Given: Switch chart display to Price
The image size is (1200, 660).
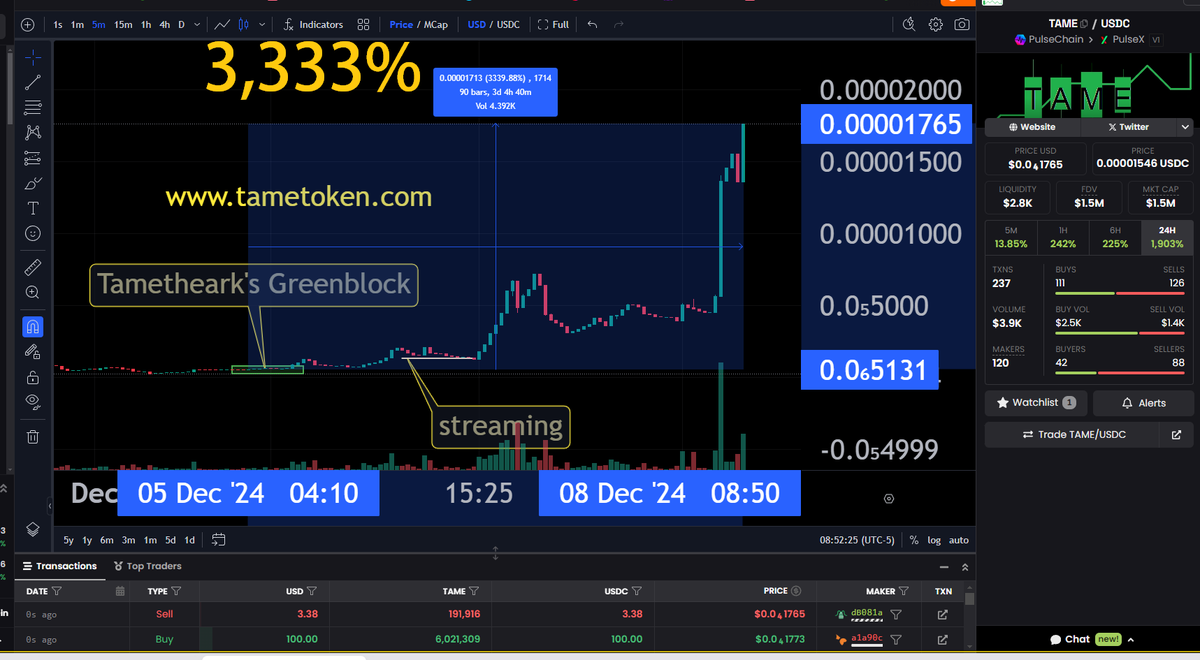Looking at the screenshot, I should 401,24.
